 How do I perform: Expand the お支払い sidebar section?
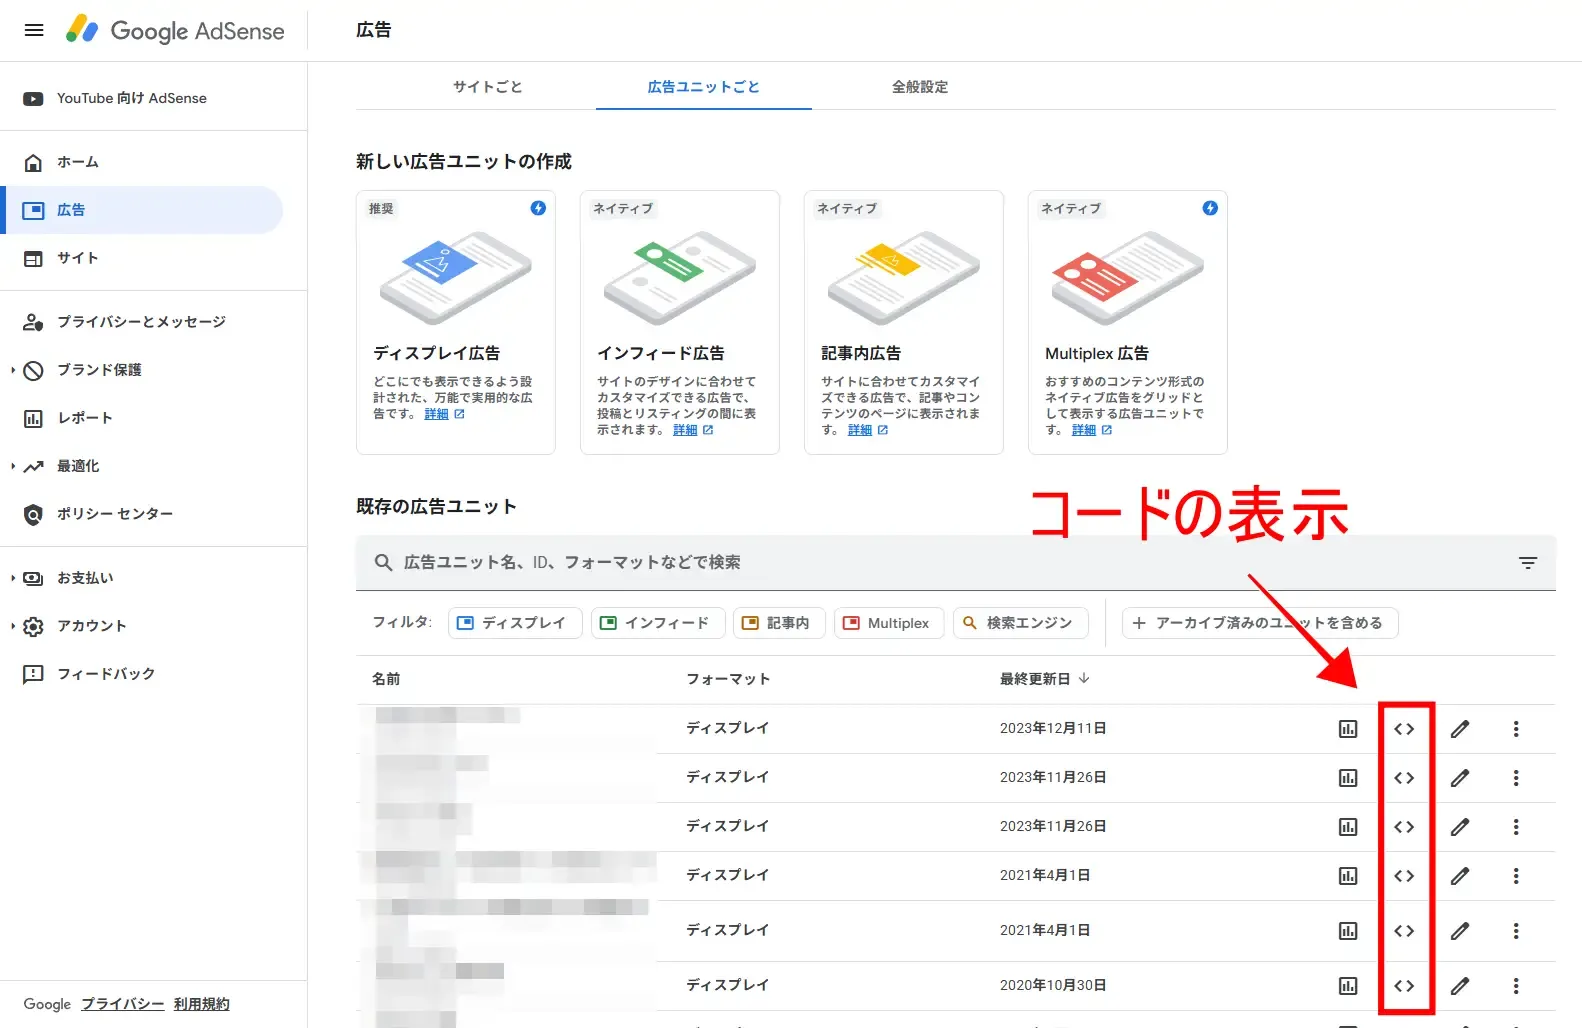84,578
